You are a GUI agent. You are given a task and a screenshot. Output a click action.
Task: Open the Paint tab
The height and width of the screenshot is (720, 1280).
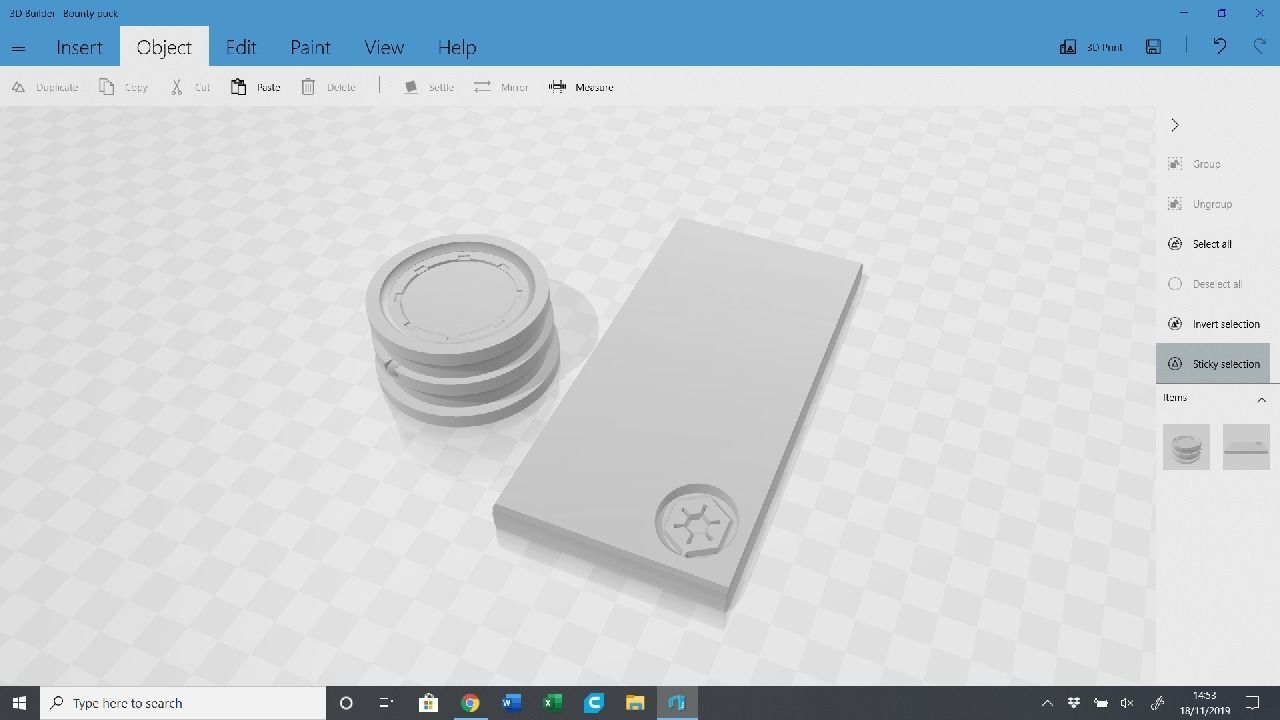(x=310, y=47)
